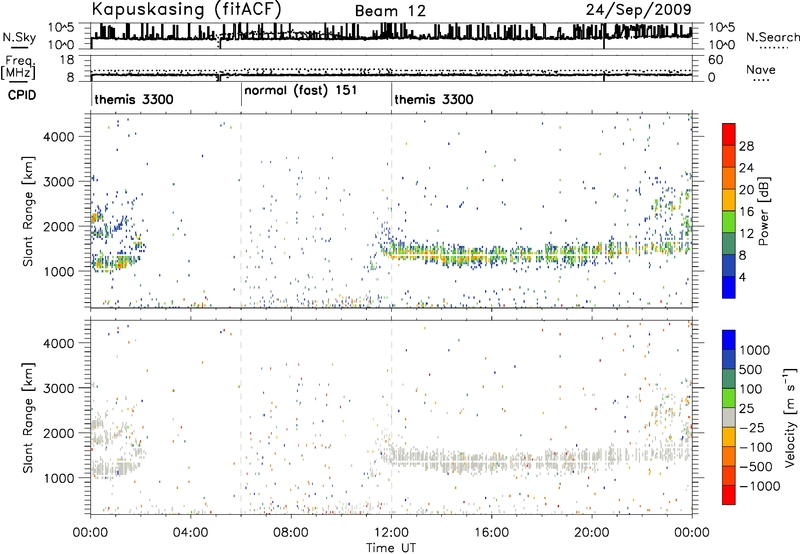Click the 24/Sep/2009 date label
The width and height of the screenshot is (800, 554).
tap(639, 9)
